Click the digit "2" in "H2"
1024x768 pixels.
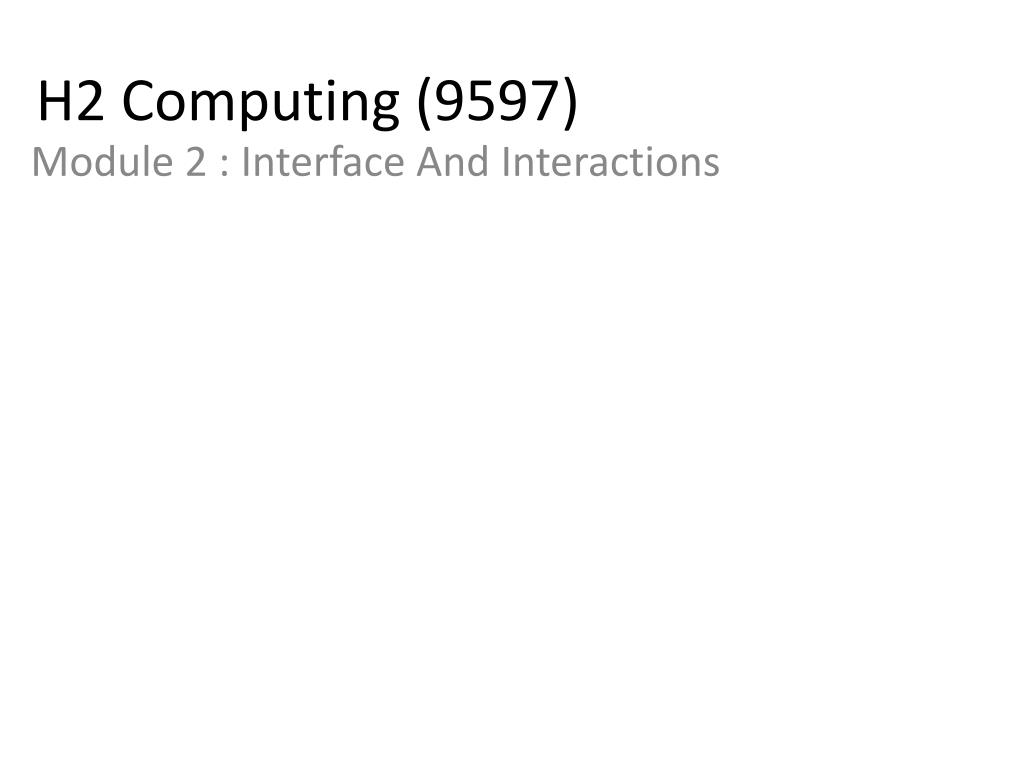point(91,101)
